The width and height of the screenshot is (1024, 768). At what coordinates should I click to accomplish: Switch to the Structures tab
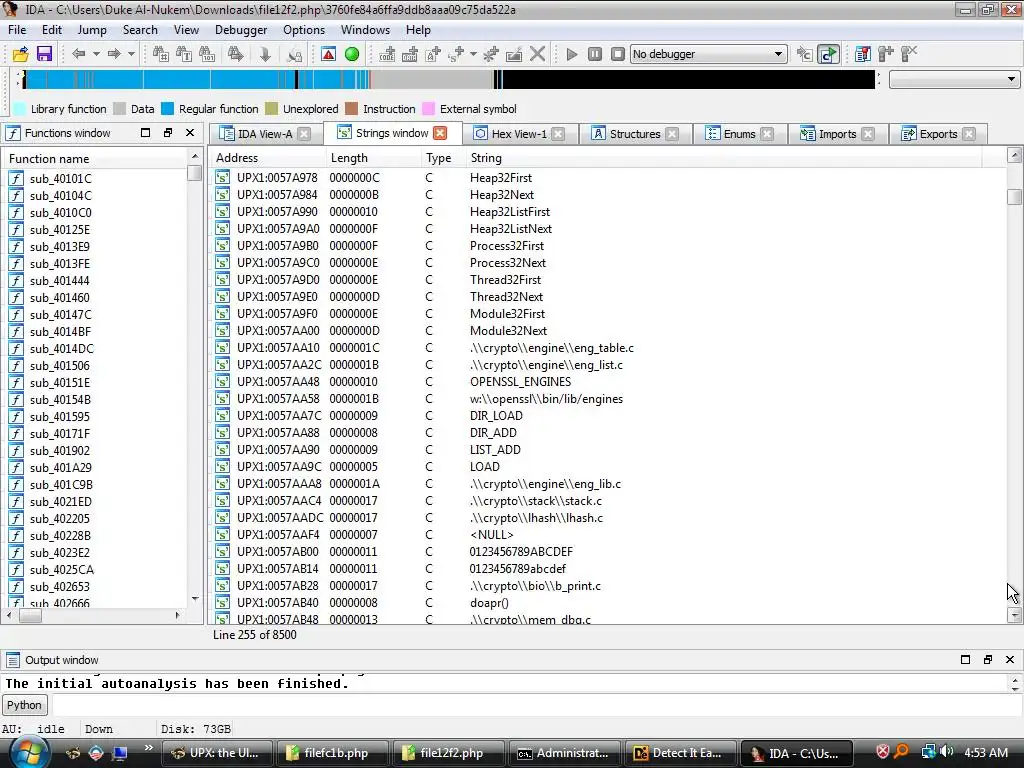[x=634, y=134]
